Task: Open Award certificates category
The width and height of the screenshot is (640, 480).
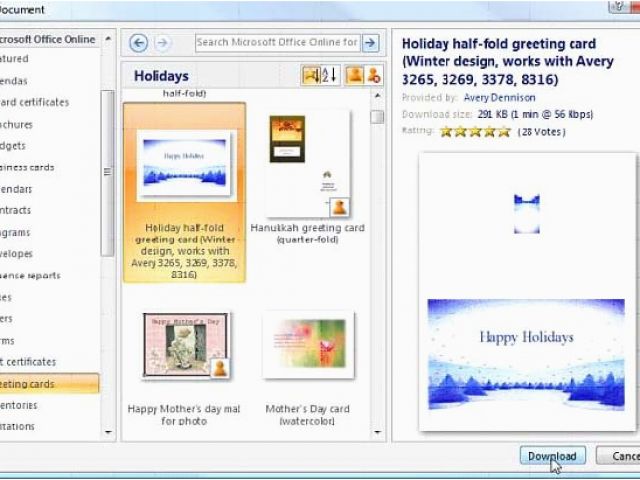Action: pos(34,102)
